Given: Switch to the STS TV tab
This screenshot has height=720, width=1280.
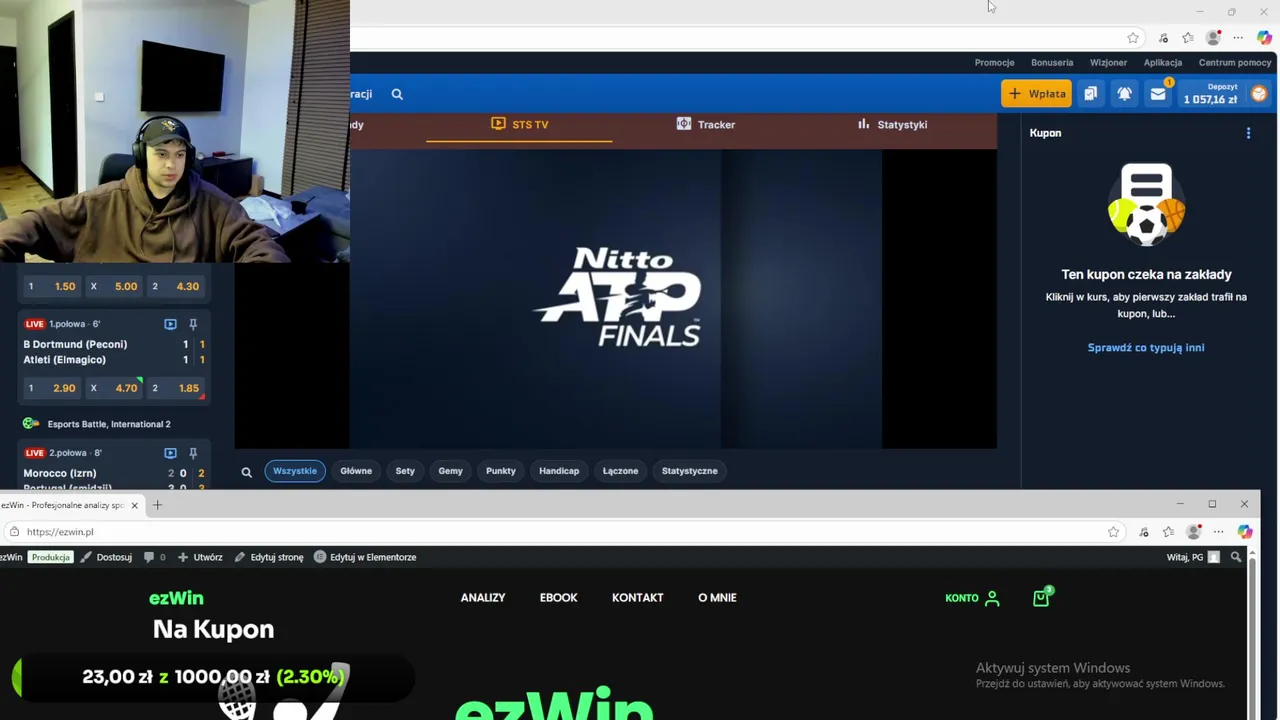Looking at the screenshot, I should coord(520,125).
